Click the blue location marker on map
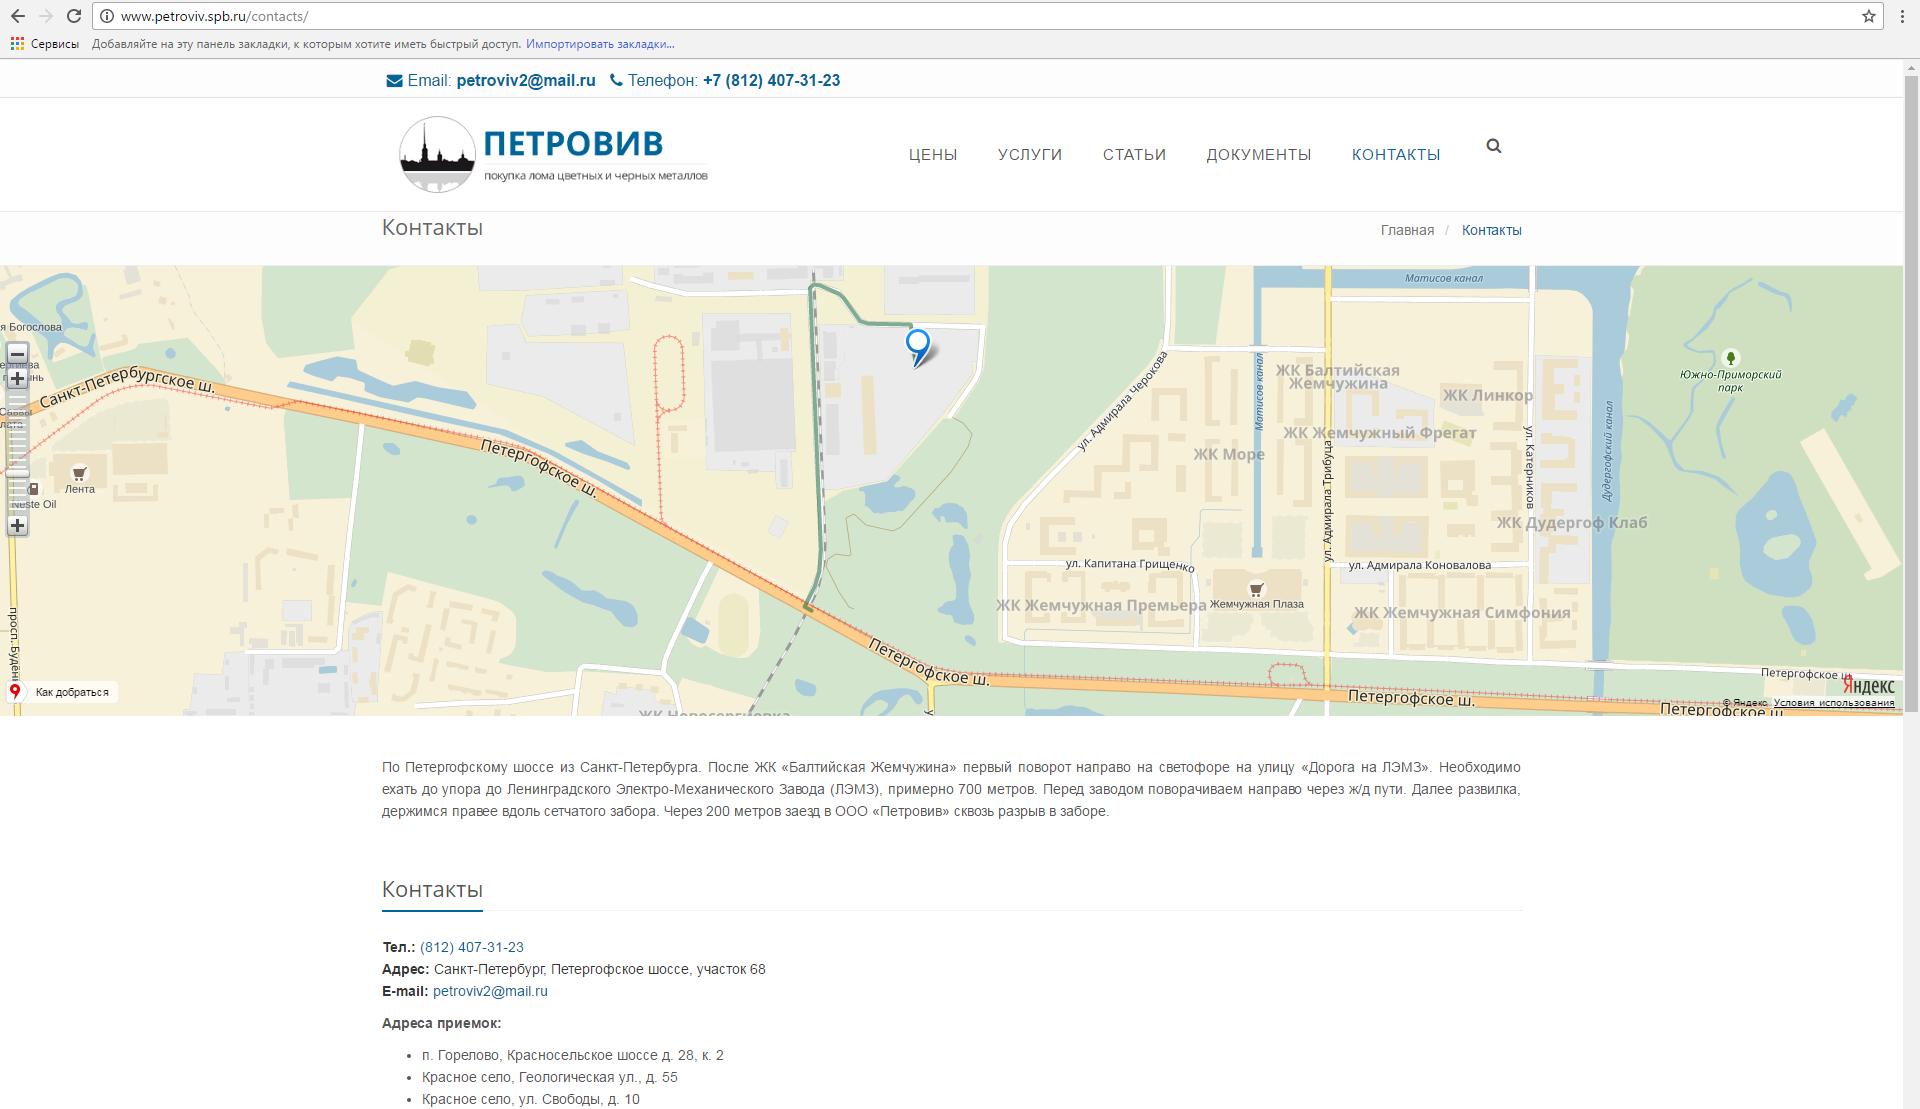1920x1109 pixels. [x=917, y=347]
